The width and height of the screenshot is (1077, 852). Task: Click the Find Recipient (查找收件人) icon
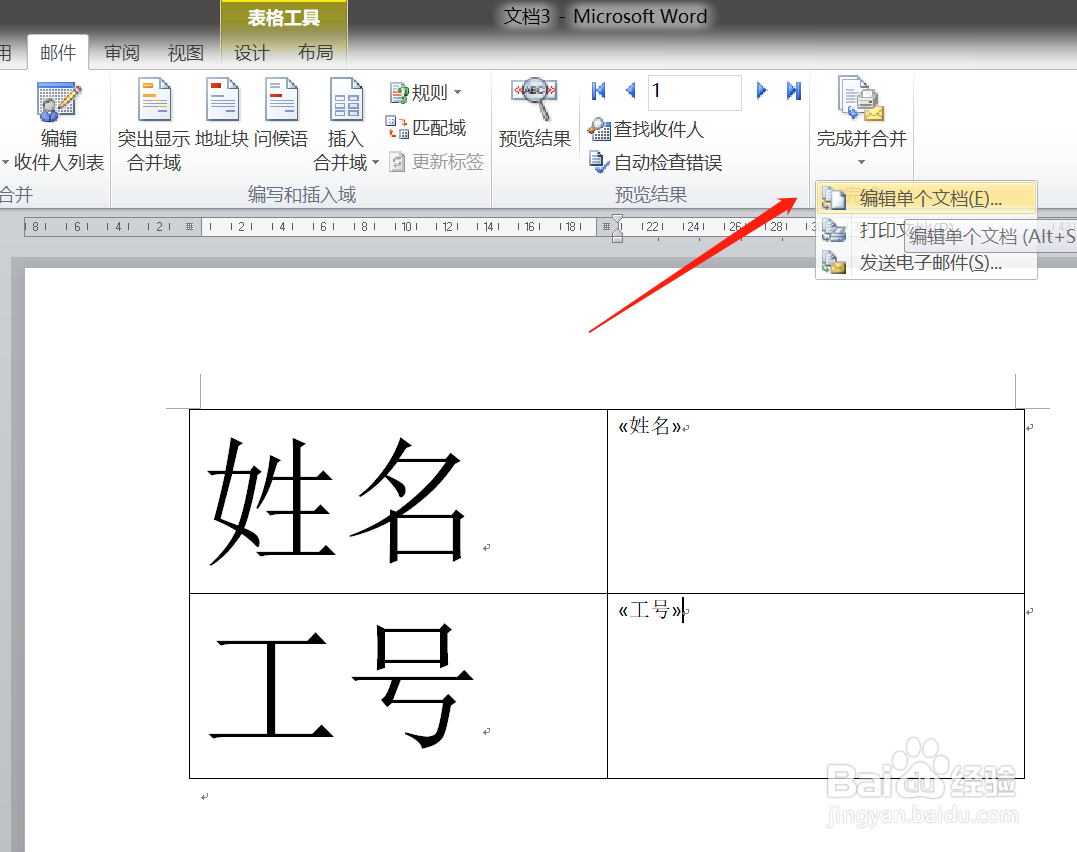(x=644, y=129)
